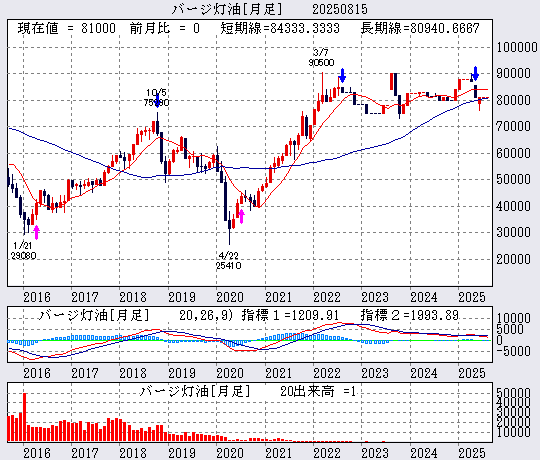
Task: Click the 3/7 90500 high annotation
Action: tap(321, 58)
